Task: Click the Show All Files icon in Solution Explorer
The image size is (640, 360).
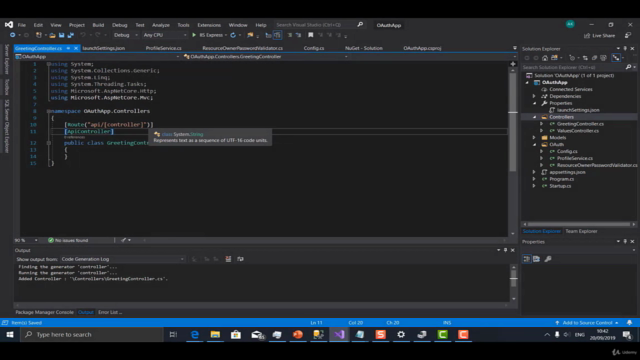Action: 603,58
